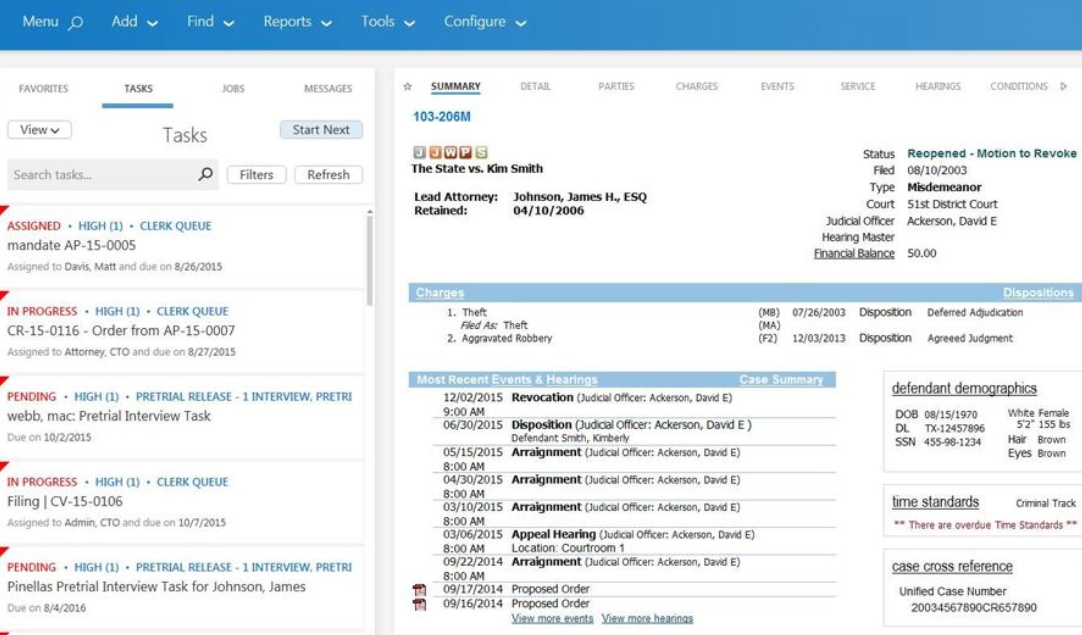Open PDF icon for 09/17/2014 Proposed Order
The width and height of the screenshot is (1082, 635).
click(419, 589)
